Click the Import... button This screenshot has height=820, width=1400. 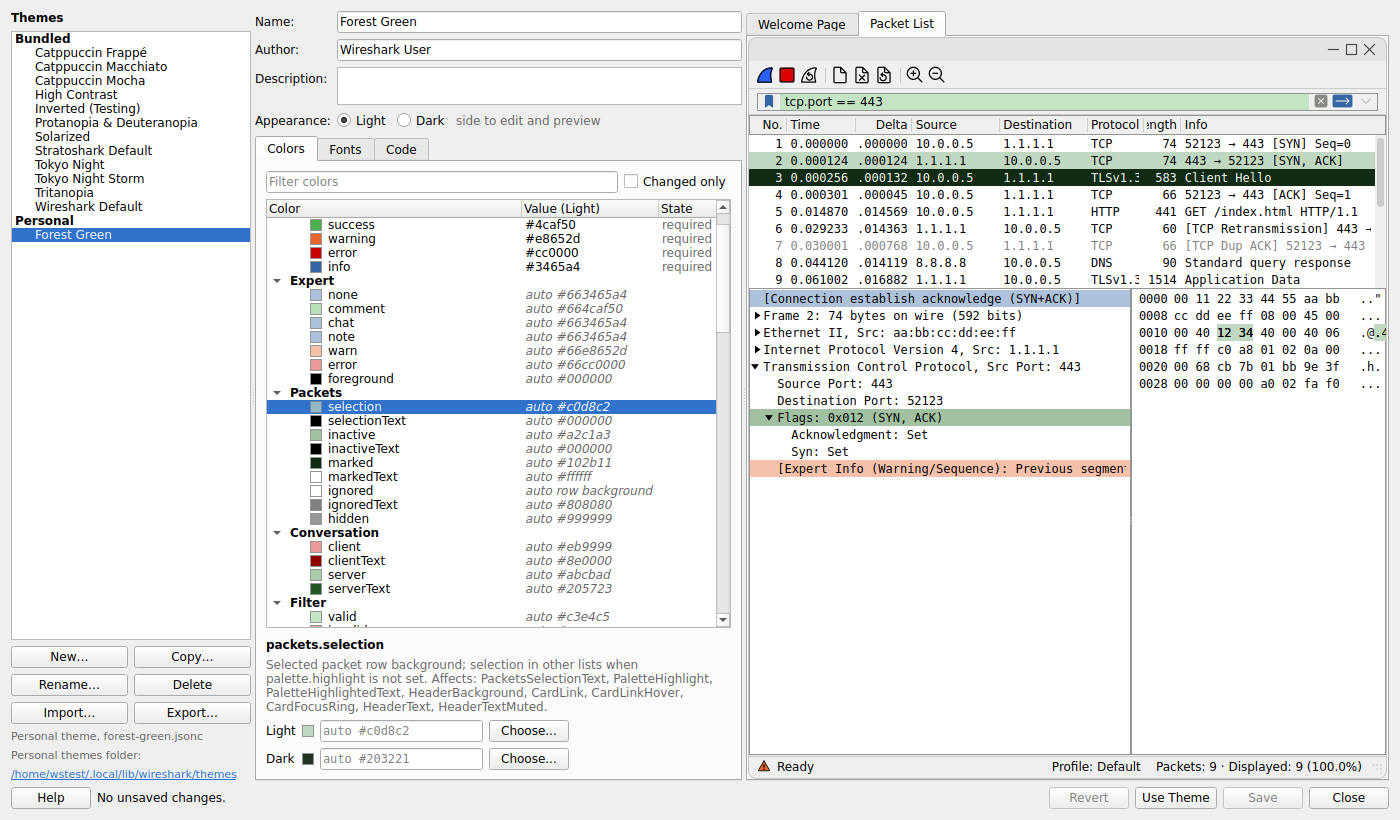(69, 713)
